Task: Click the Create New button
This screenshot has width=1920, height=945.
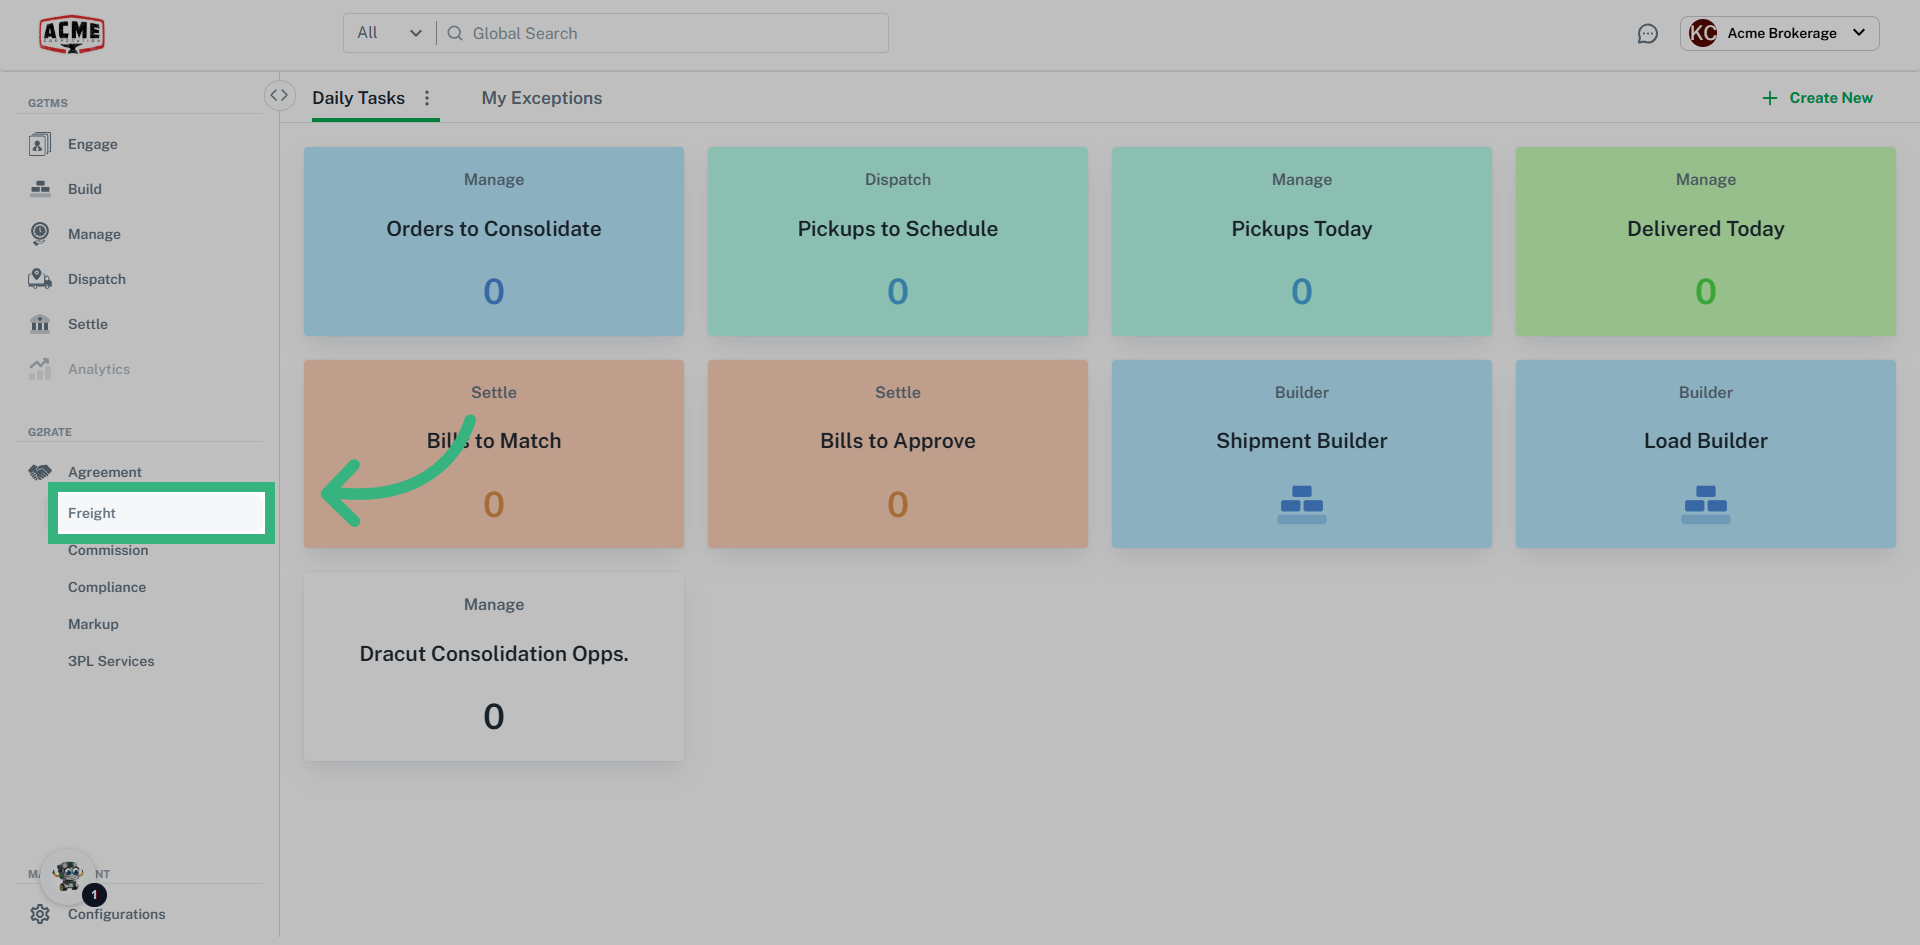Action: 1817,98
